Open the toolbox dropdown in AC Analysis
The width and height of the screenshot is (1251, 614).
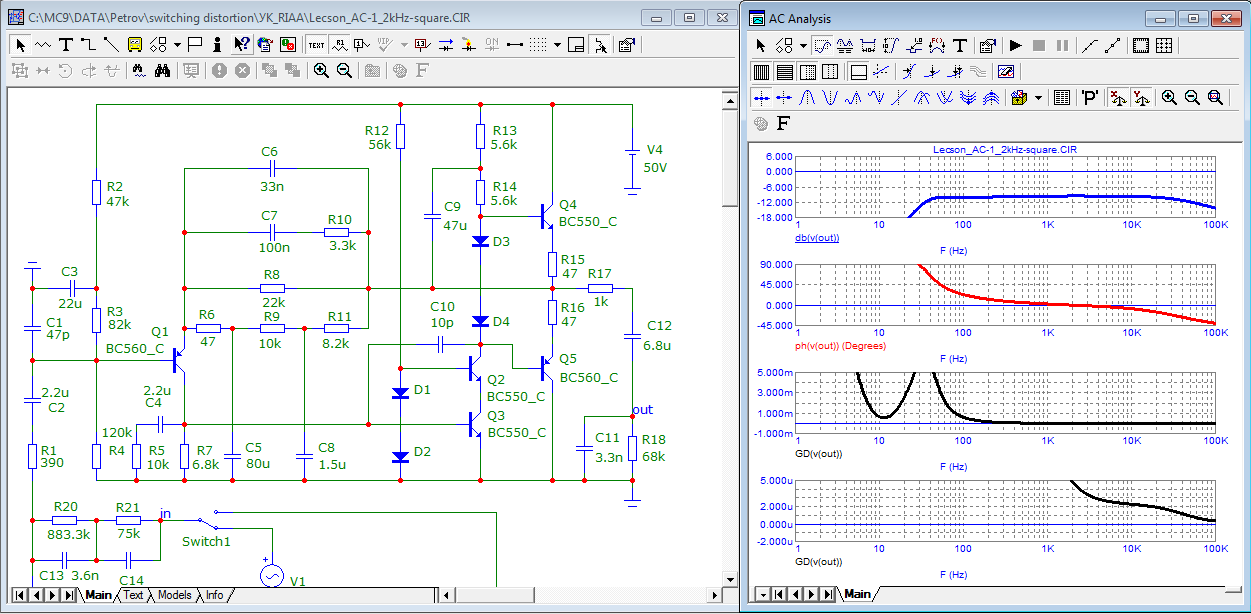click(x=1040, y=97)
